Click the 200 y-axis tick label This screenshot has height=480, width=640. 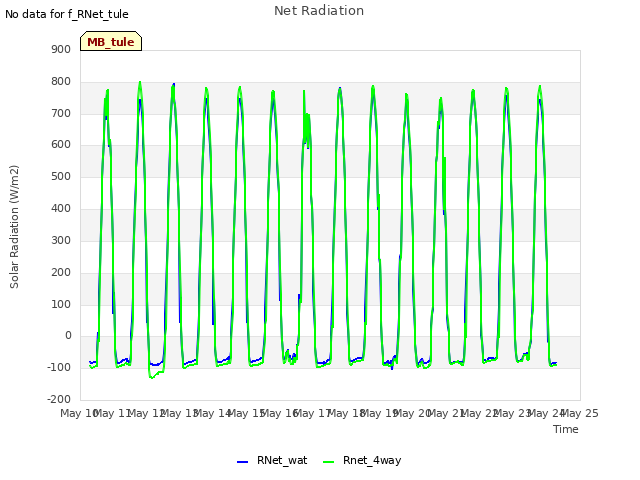(61, 273)
